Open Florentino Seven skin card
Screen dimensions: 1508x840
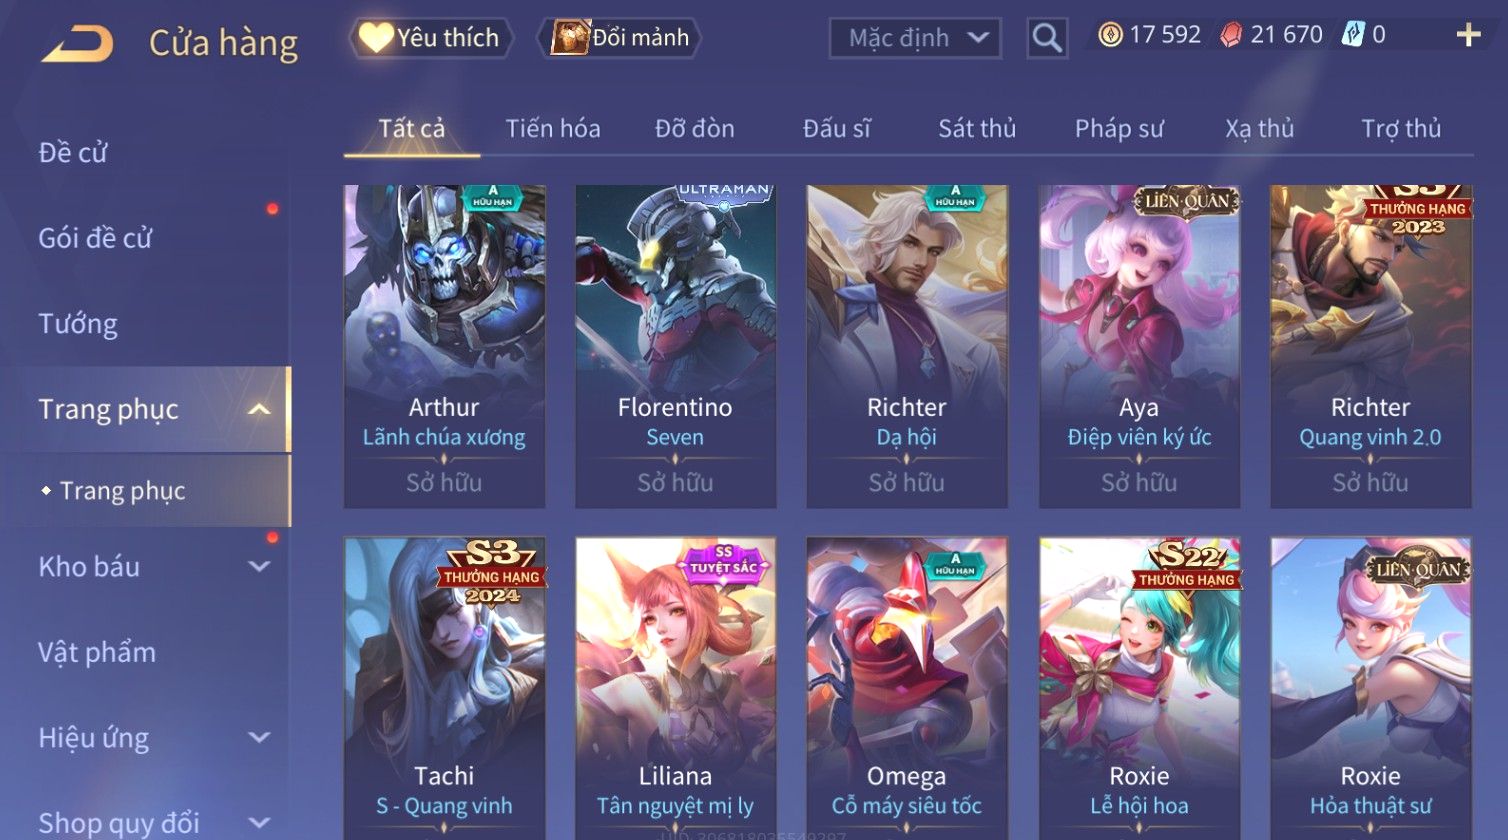(675, 346)
